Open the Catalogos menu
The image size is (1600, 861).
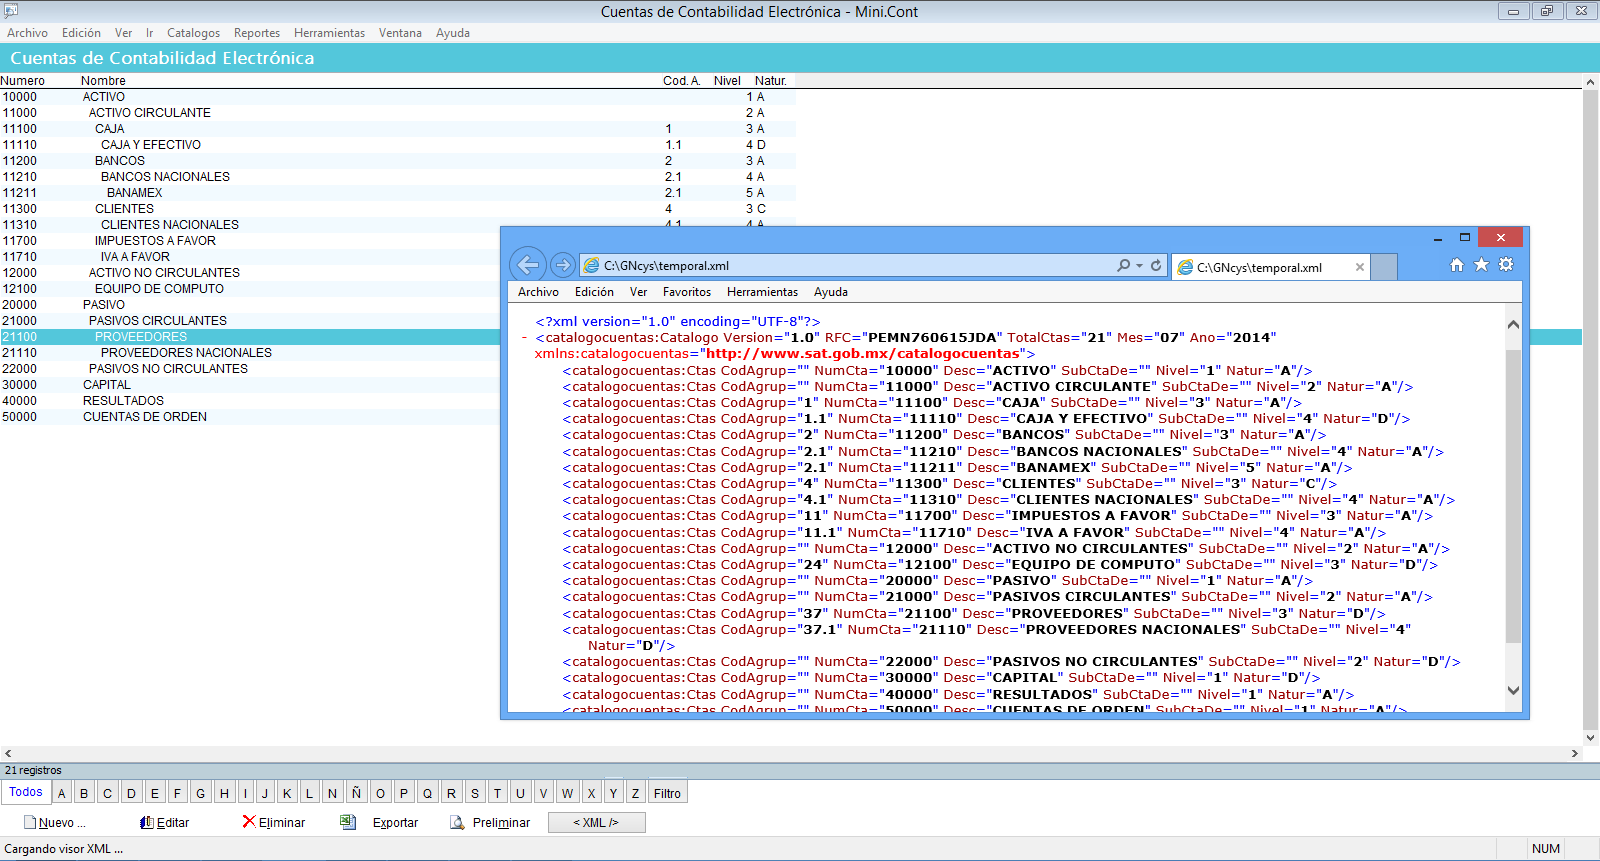193,33
